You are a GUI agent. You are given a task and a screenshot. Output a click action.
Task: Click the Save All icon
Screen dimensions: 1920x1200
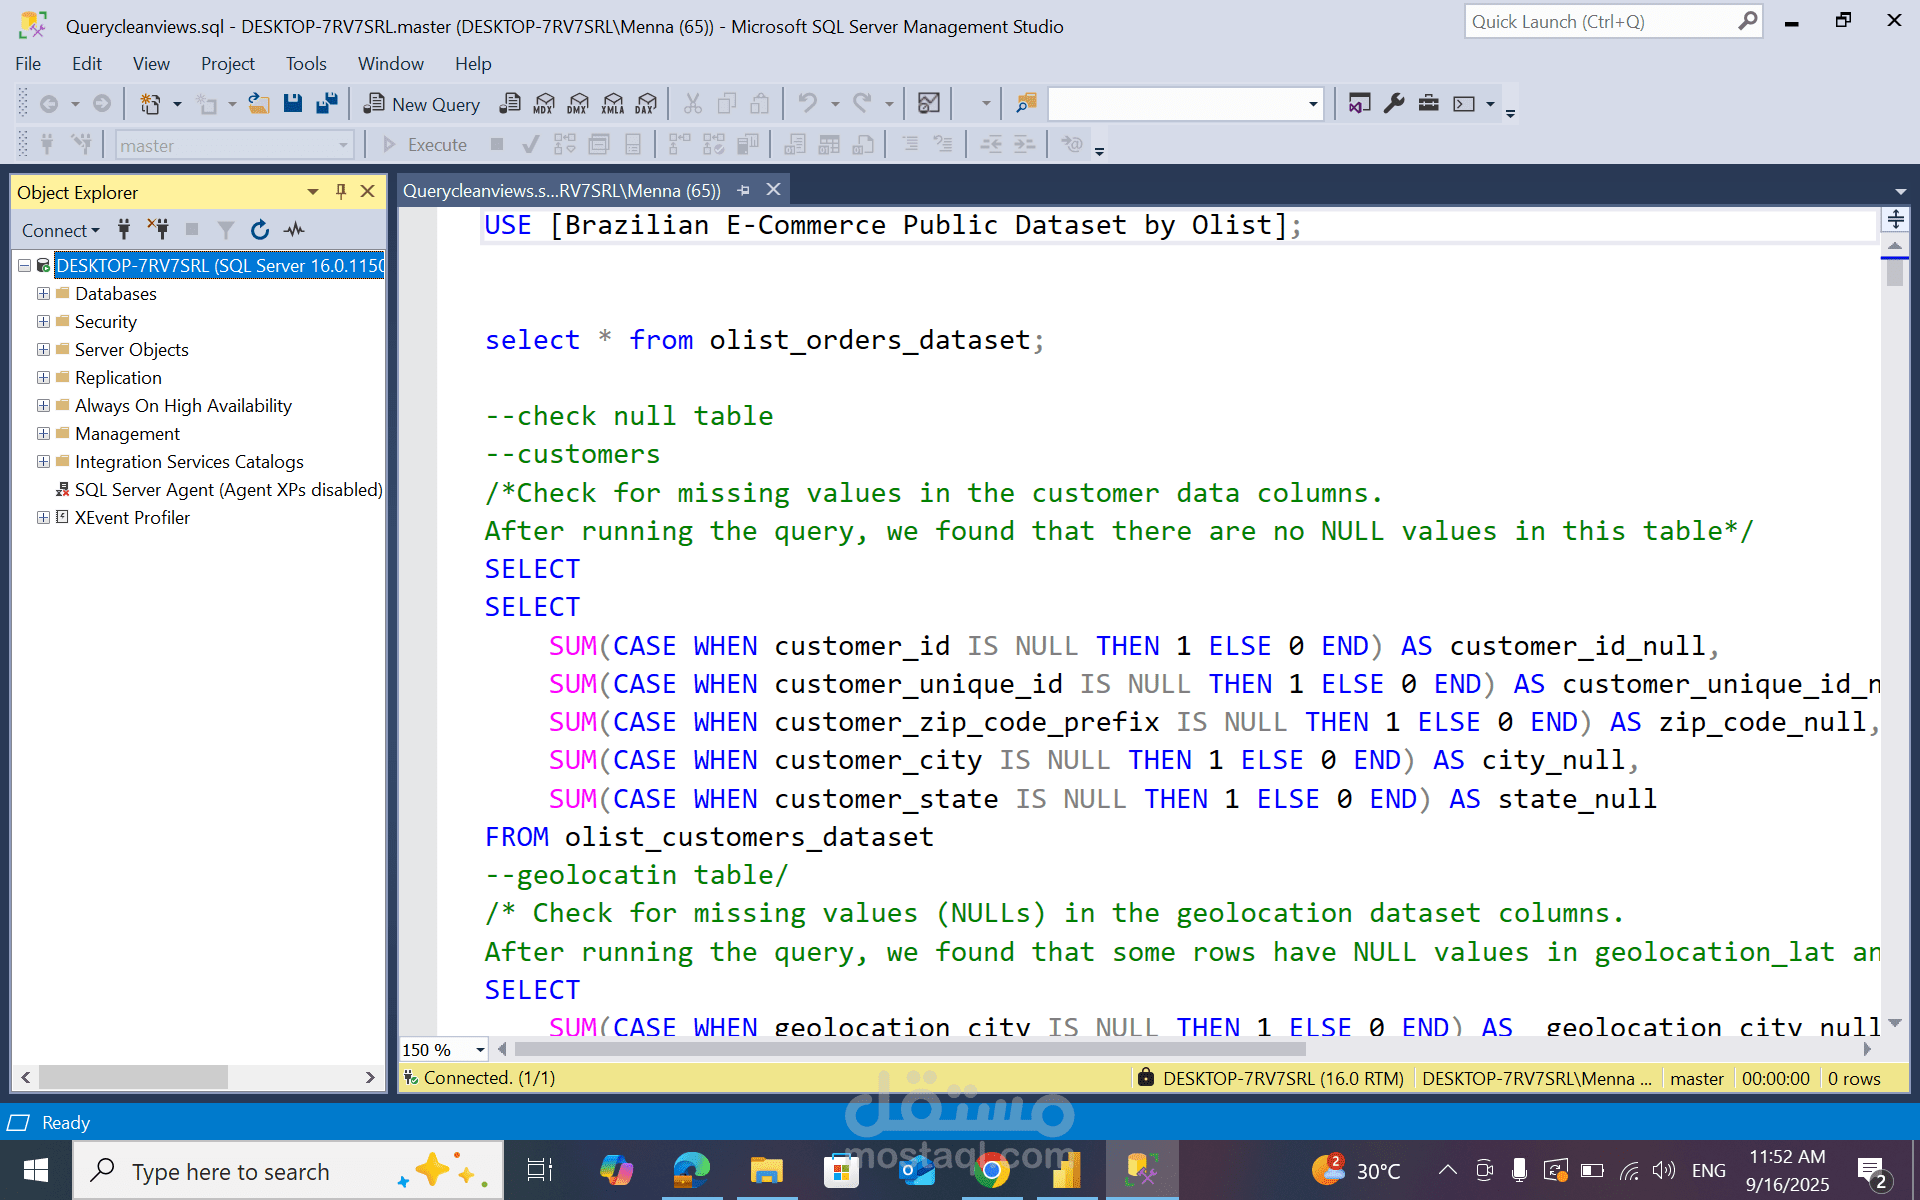327,103
